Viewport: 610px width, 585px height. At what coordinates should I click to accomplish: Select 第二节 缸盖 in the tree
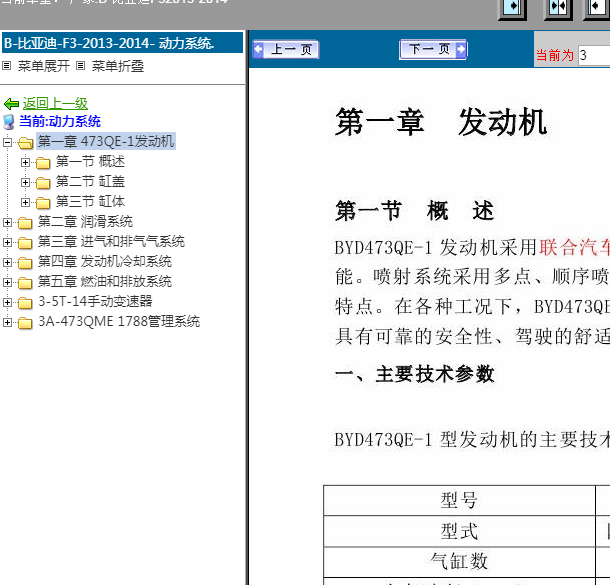(x=90, y=181)
